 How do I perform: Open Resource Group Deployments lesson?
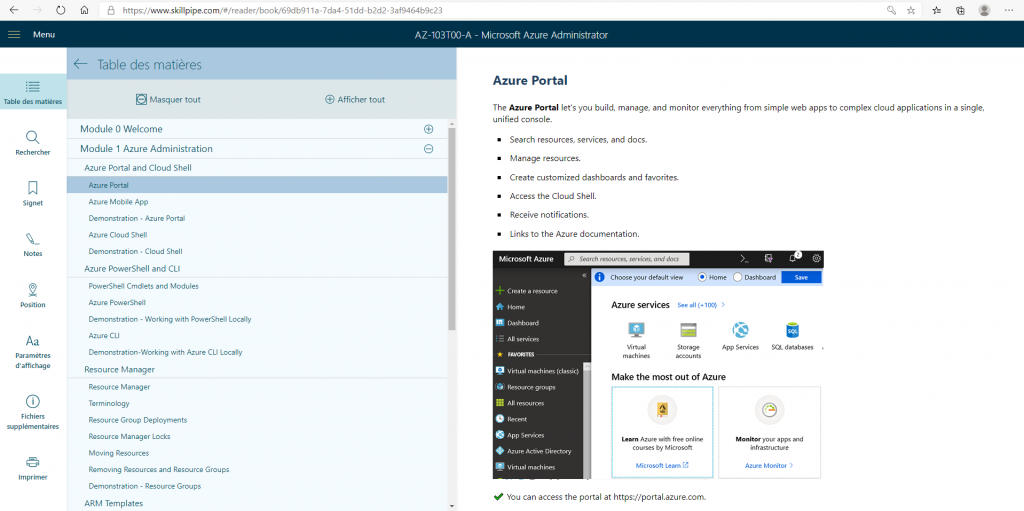pyautogui.click(x=138, y=420)
